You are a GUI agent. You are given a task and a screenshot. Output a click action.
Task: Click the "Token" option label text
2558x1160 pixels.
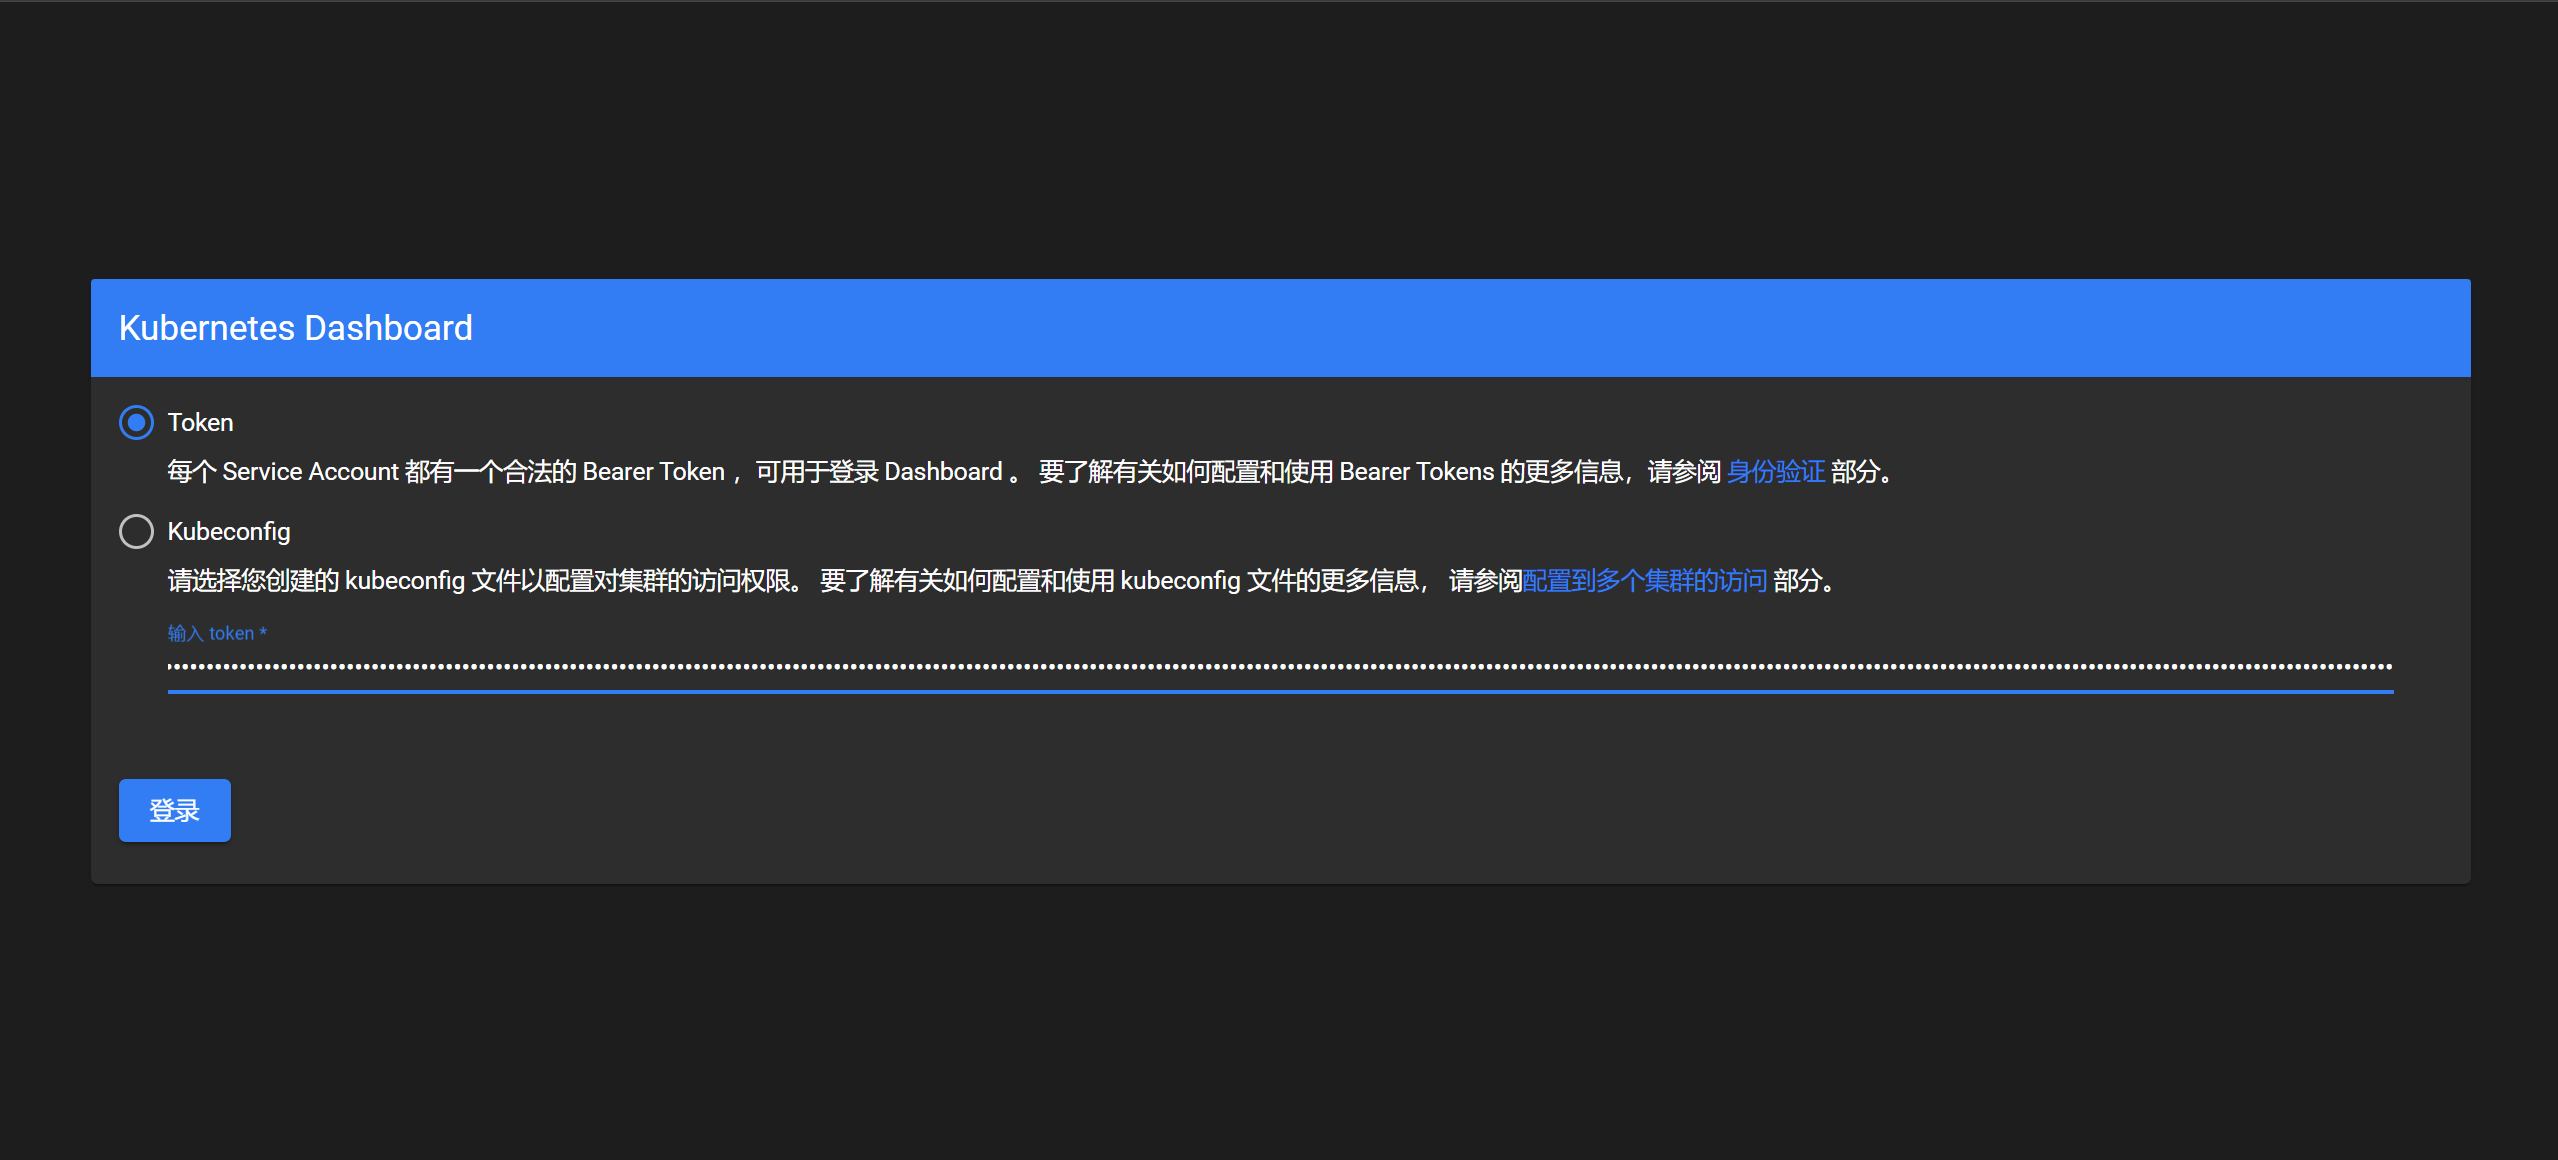pos(200,422)
